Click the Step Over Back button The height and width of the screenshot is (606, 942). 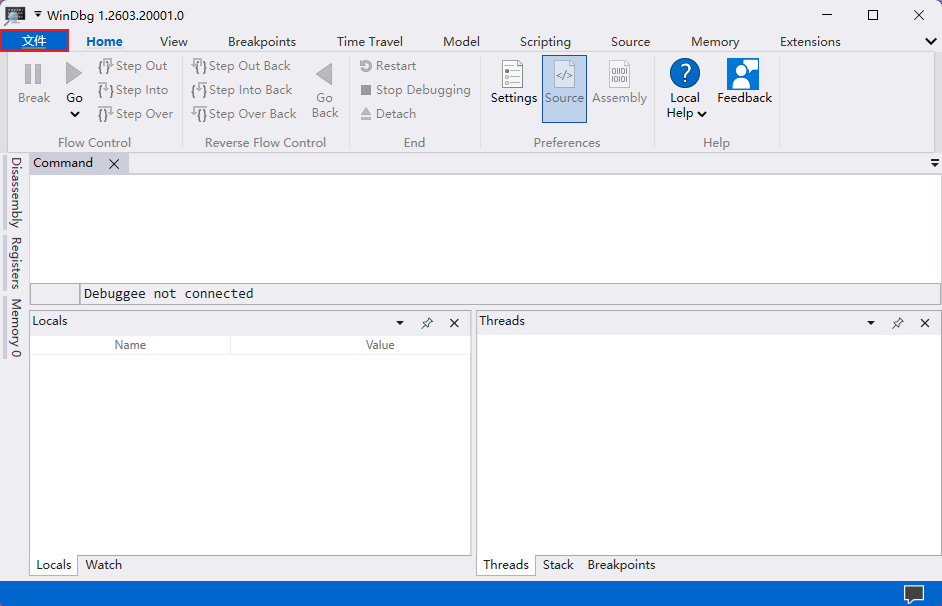(244, 114)
